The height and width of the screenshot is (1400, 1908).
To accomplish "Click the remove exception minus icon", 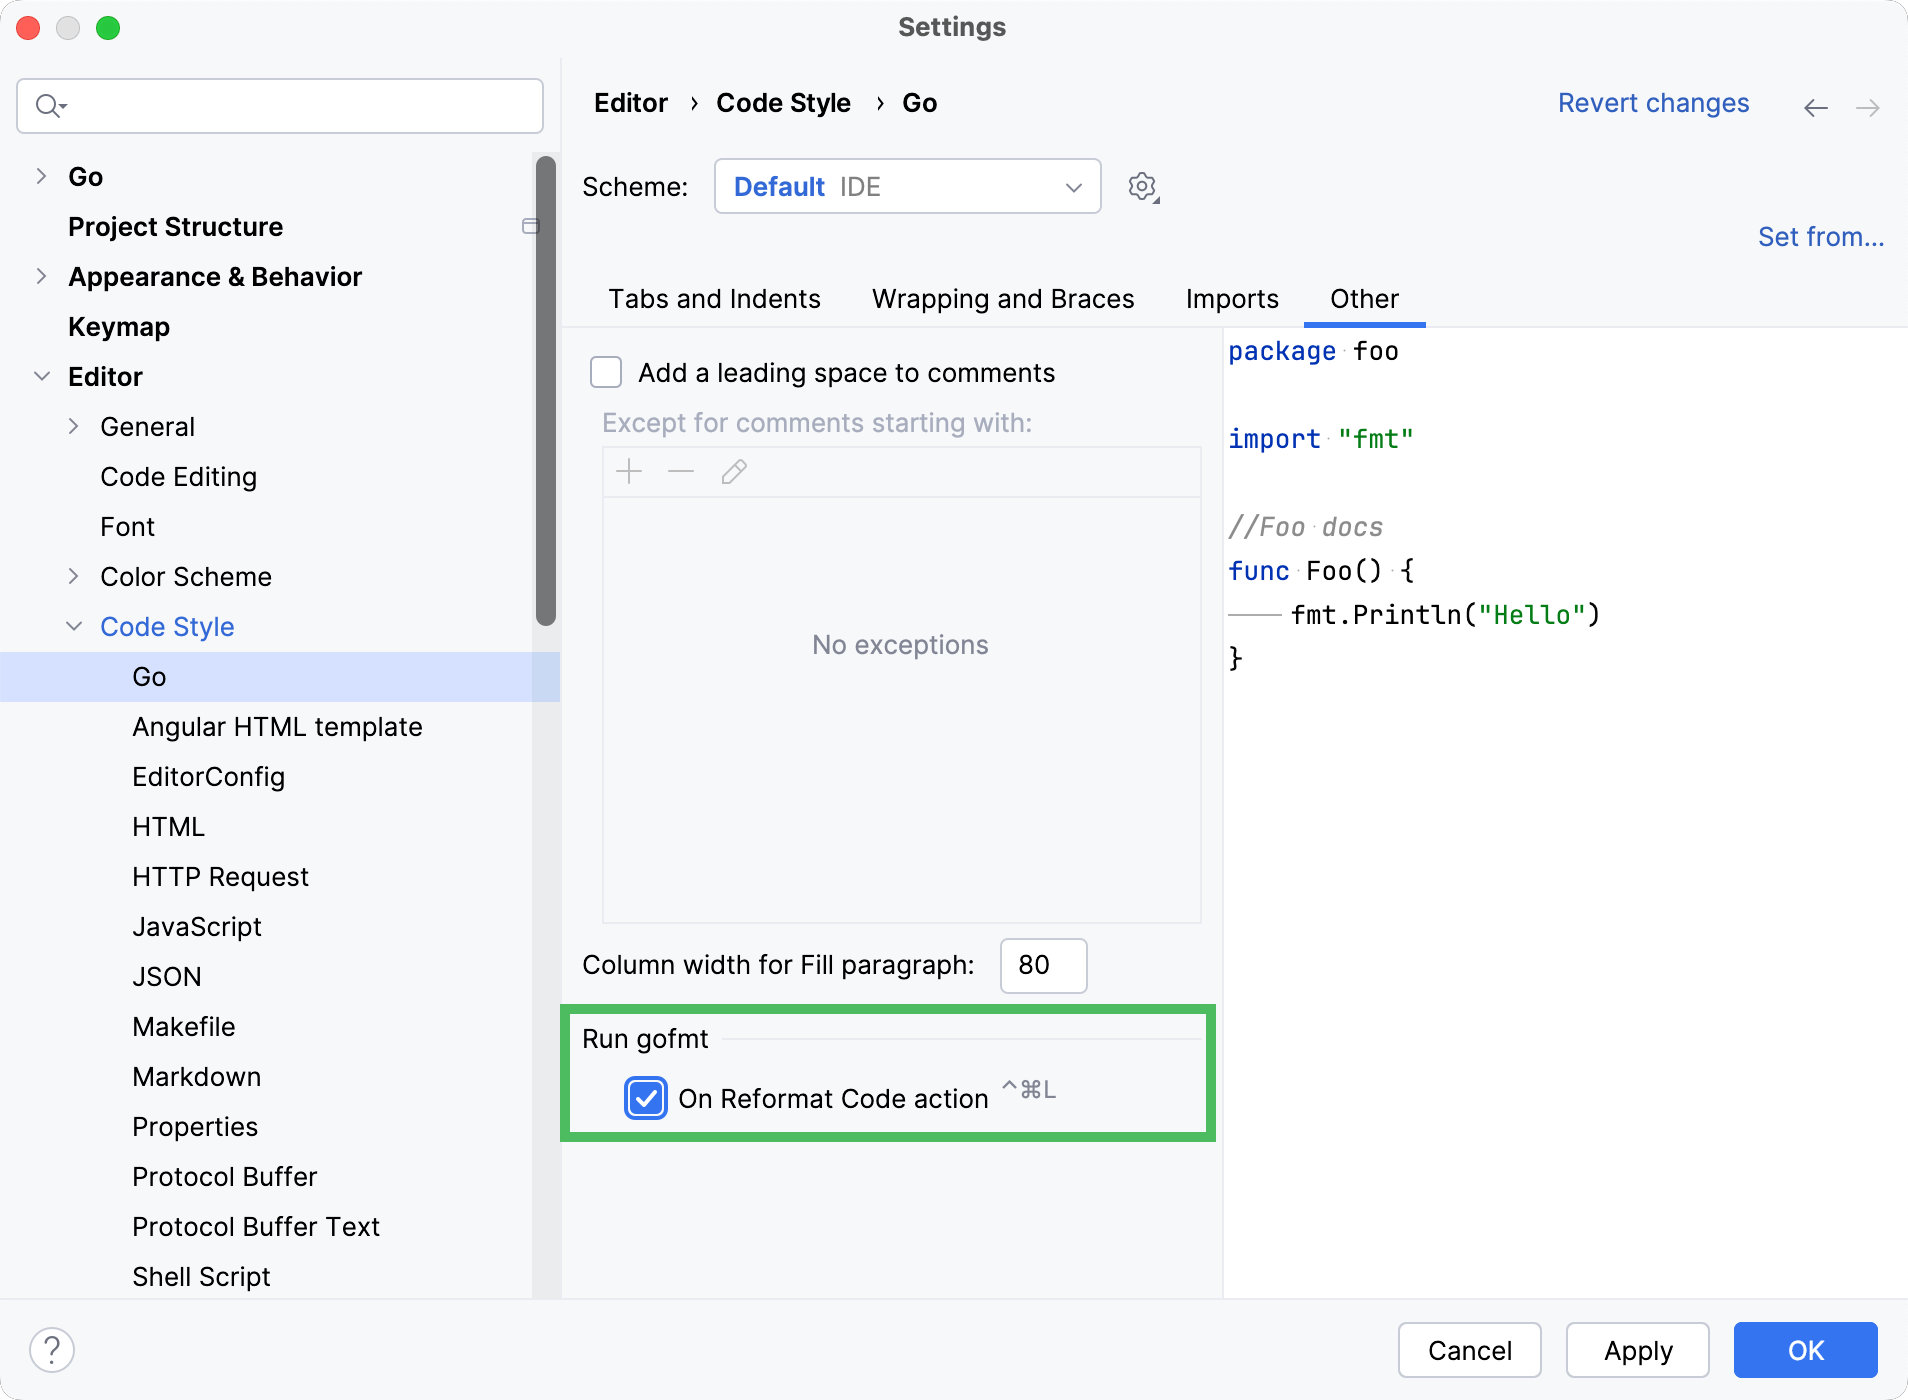I will 681,471.
